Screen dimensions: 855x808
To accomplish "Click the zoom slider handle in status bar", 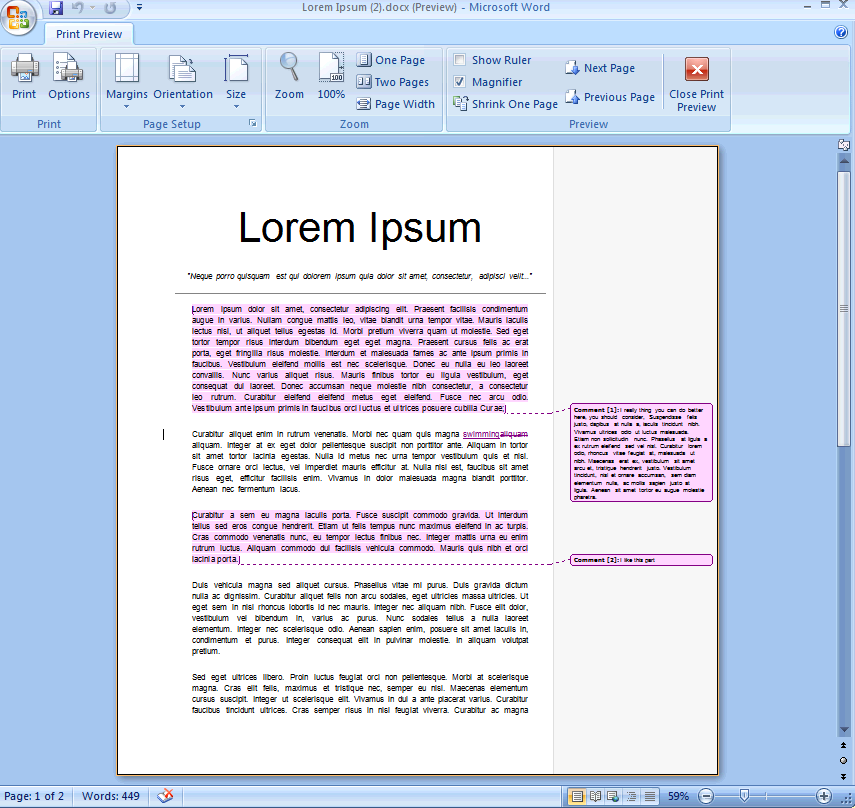I will (x=743, y=796).
